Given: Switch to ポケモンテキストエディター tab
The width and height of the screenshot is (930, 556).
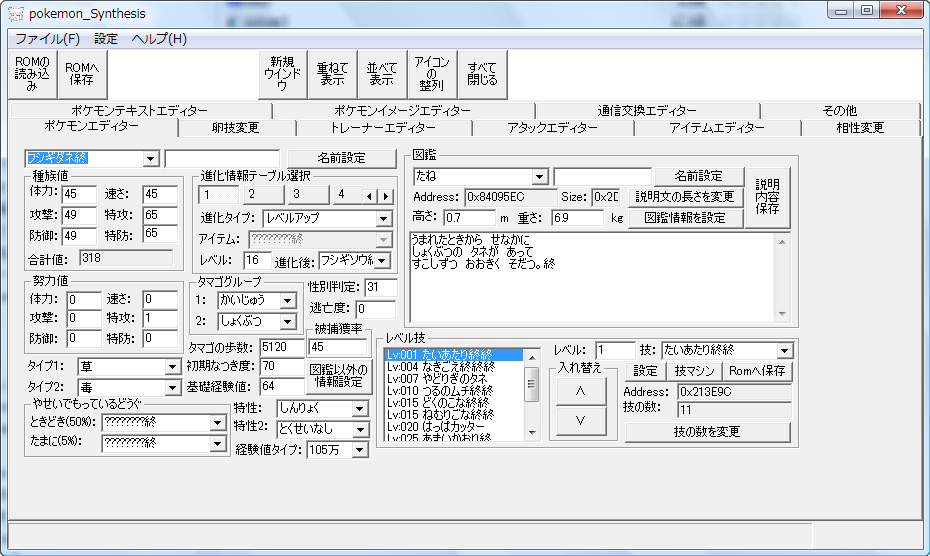Looking at the screenshot, I should [140, 110].
